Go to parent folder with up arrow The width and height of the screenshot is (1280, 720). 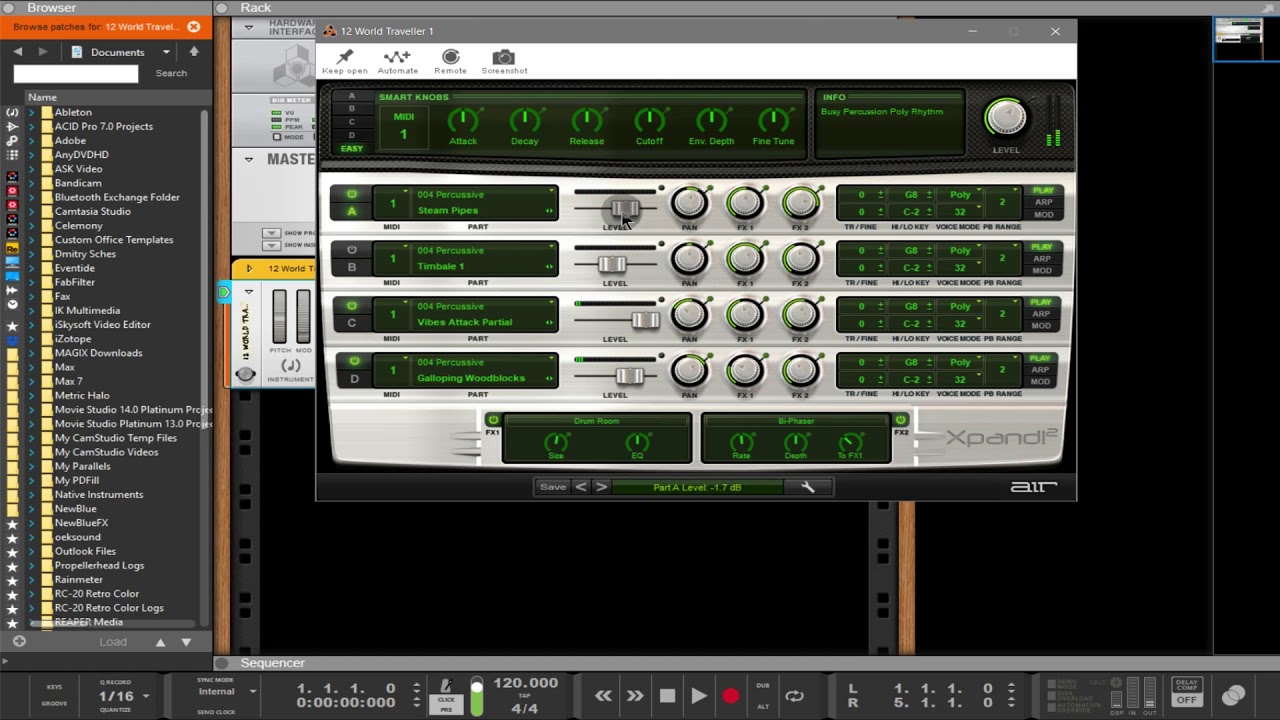(194, 52)
